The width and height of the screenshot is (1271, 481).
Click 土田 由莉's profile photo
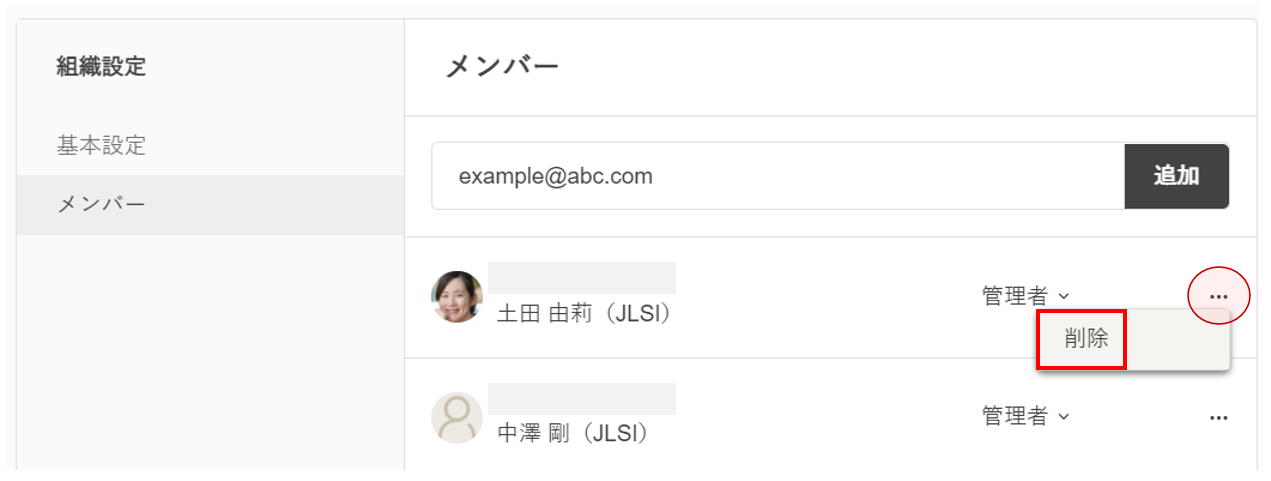(457, 297)
